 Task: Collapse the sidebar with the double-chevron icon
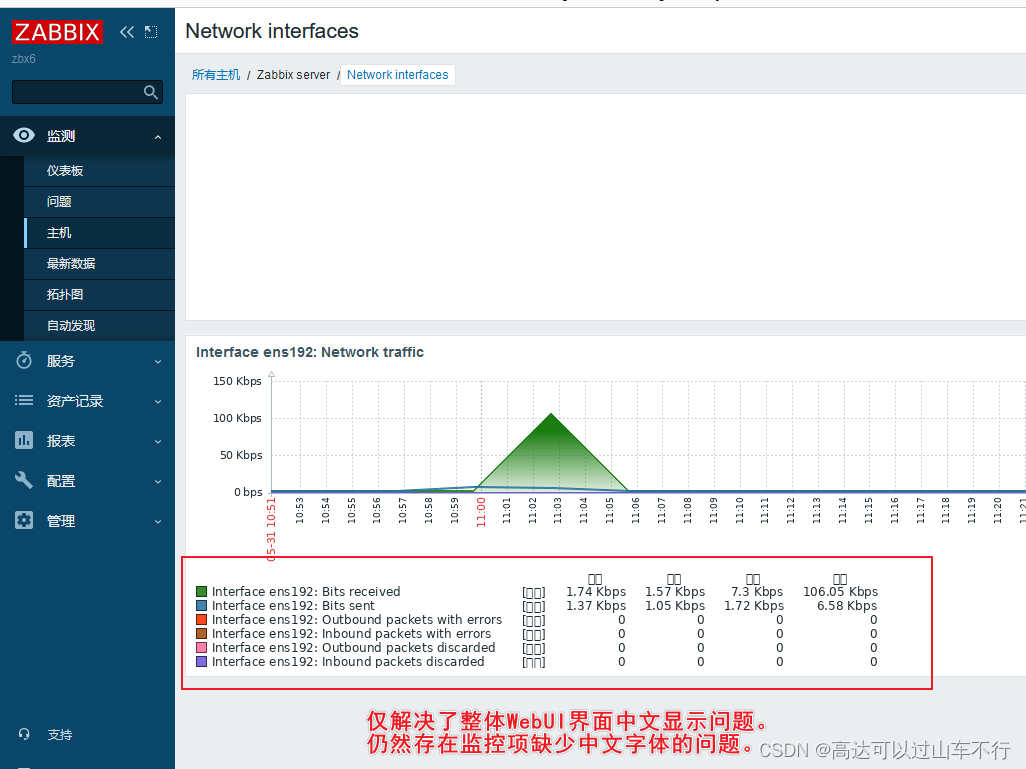(126, 31)
